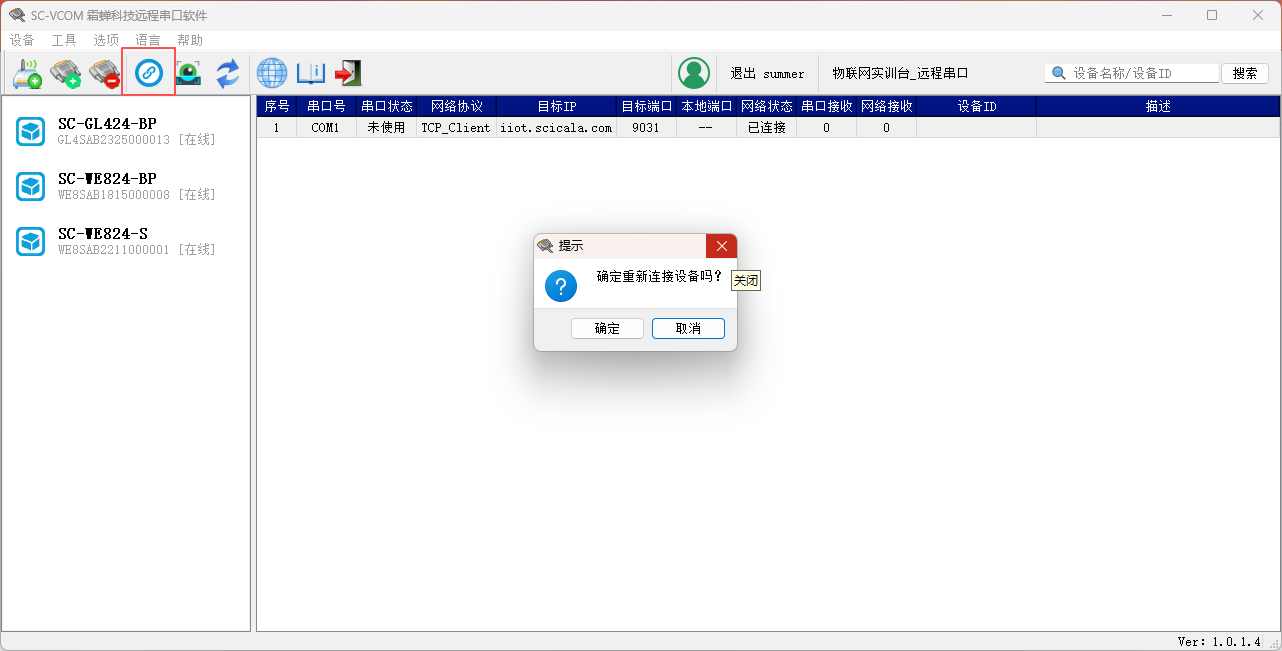Open the manual book icon
Viewport: 1282px width, 651px height.
pyautogui.click(x=310, y=73)
